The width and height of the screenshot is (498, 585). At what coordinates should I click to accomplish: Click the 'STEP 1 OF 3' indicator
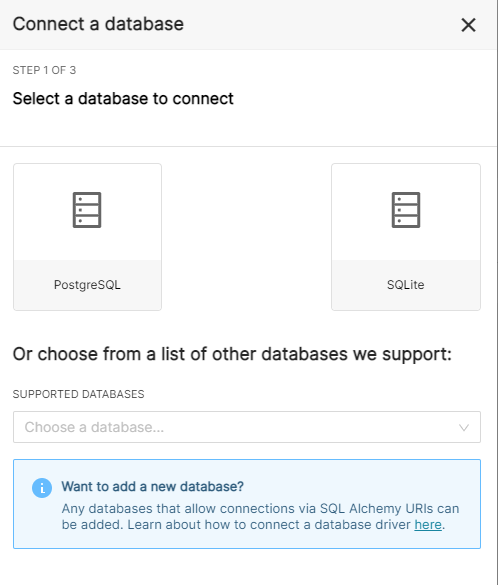(x=44, y=70)
